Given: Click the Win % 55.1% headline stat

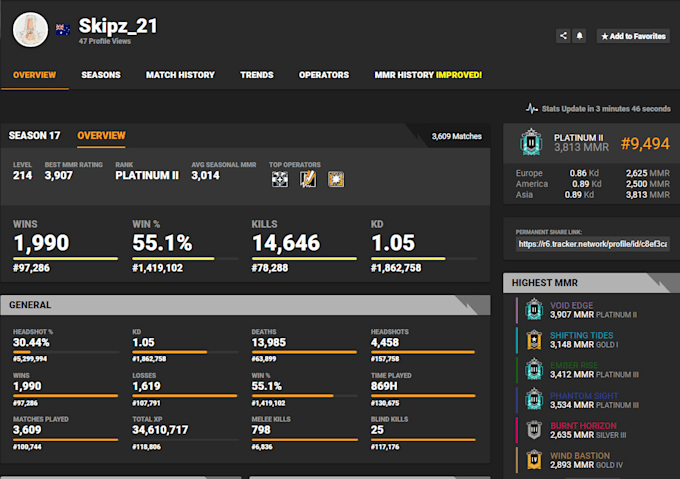Looking at the screenshot, I should tap(162, 243).
